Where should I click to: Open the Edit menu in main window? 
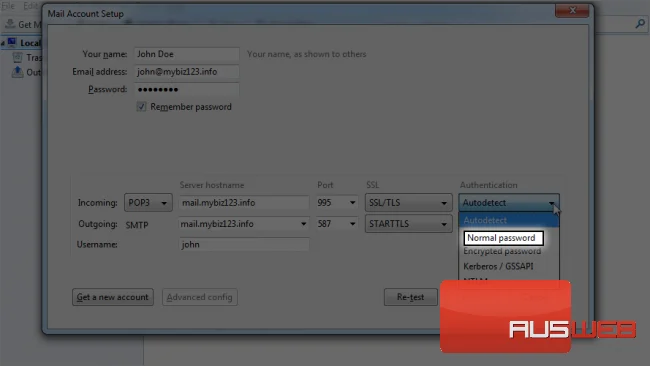[30, 6]
